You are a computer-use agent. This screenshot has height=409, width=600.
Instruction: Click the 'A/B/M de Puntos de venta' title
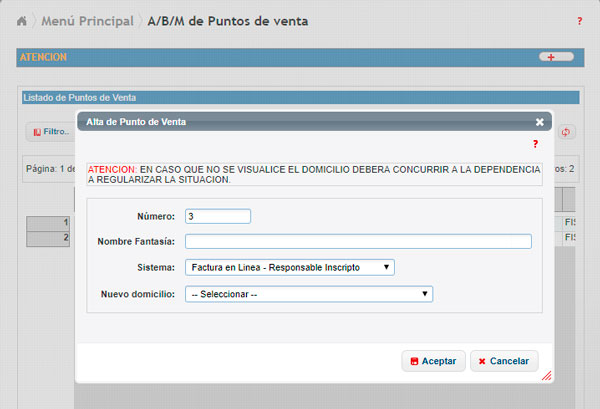tap(228, 21)
